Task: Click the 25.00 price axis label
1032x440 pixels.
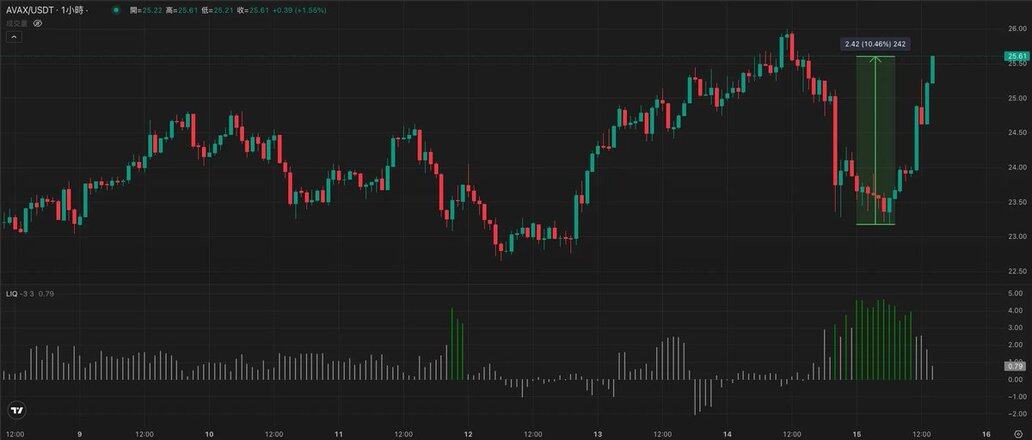Action: tap(1016, 98)
